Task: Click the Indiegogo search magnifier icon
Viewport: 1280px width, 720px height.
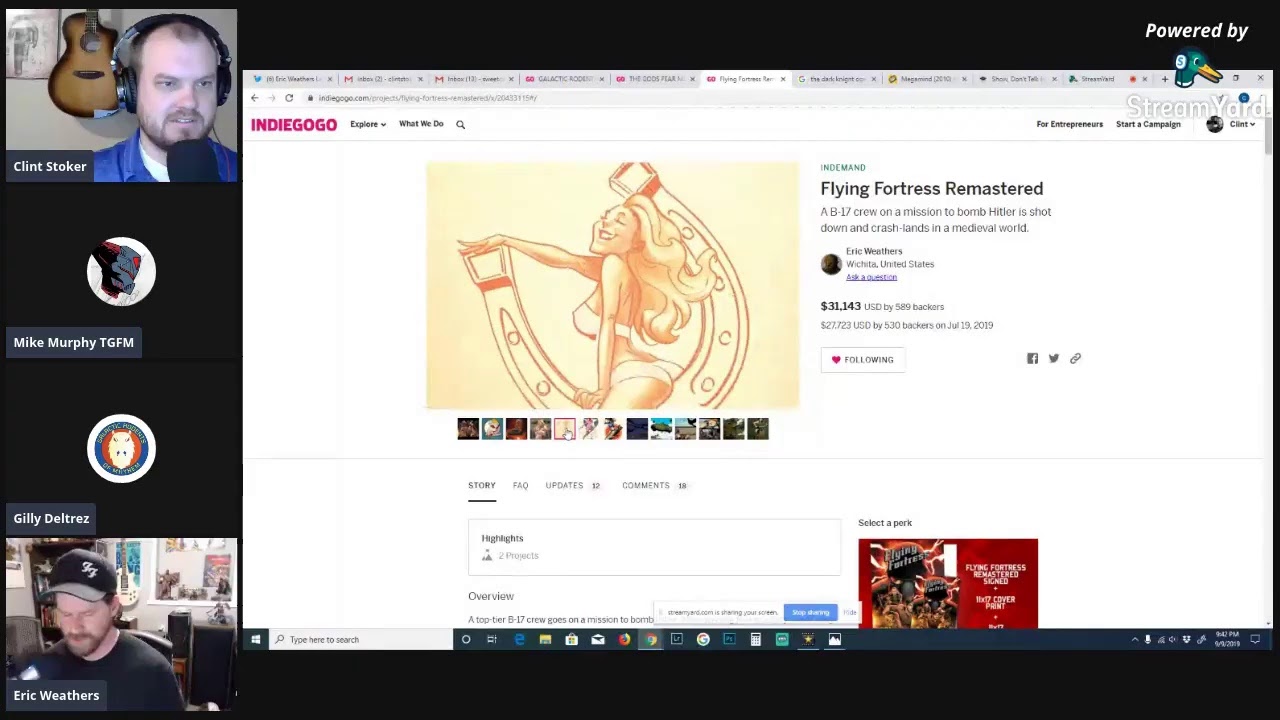Action: coord(460,125)
